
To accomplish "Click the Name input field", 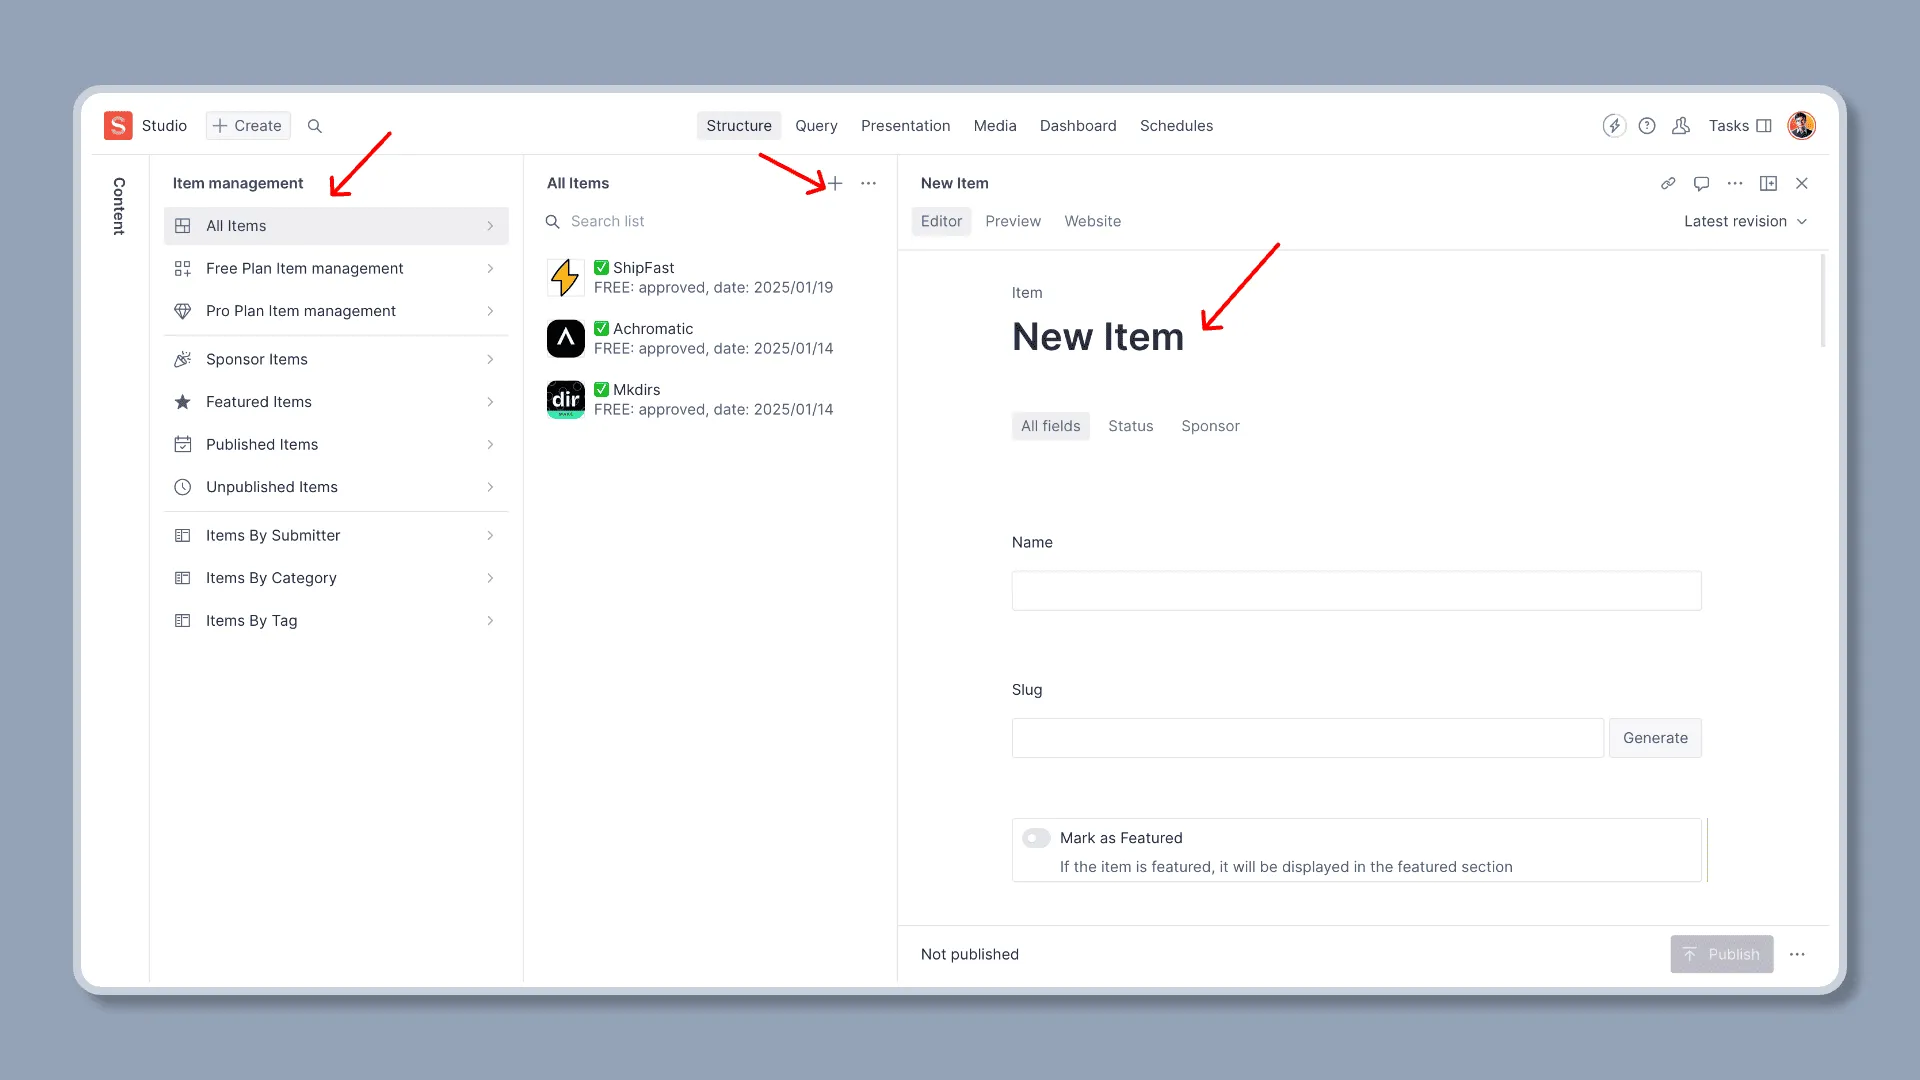I will (1356, 591).
